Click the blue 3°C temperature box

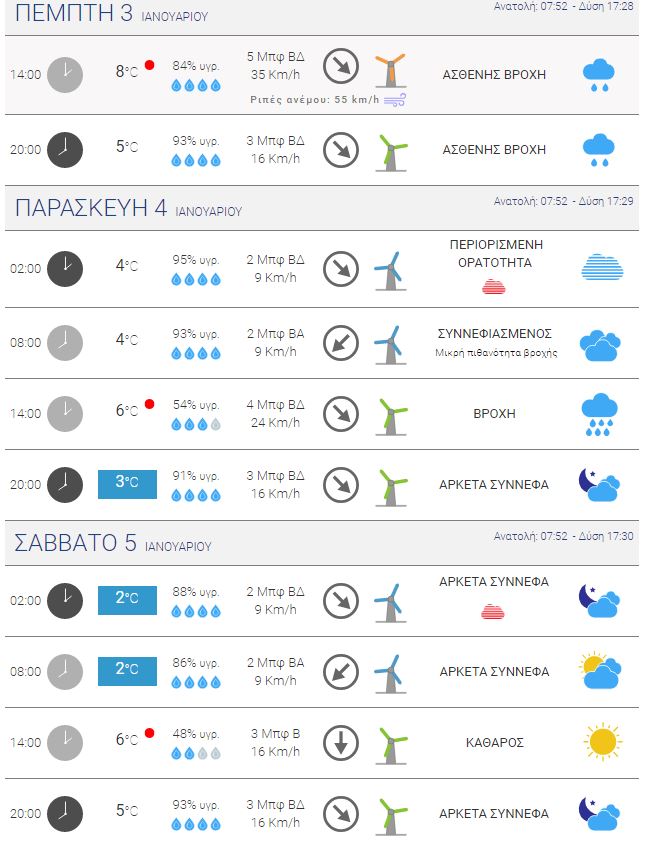[x=127, y=484]
